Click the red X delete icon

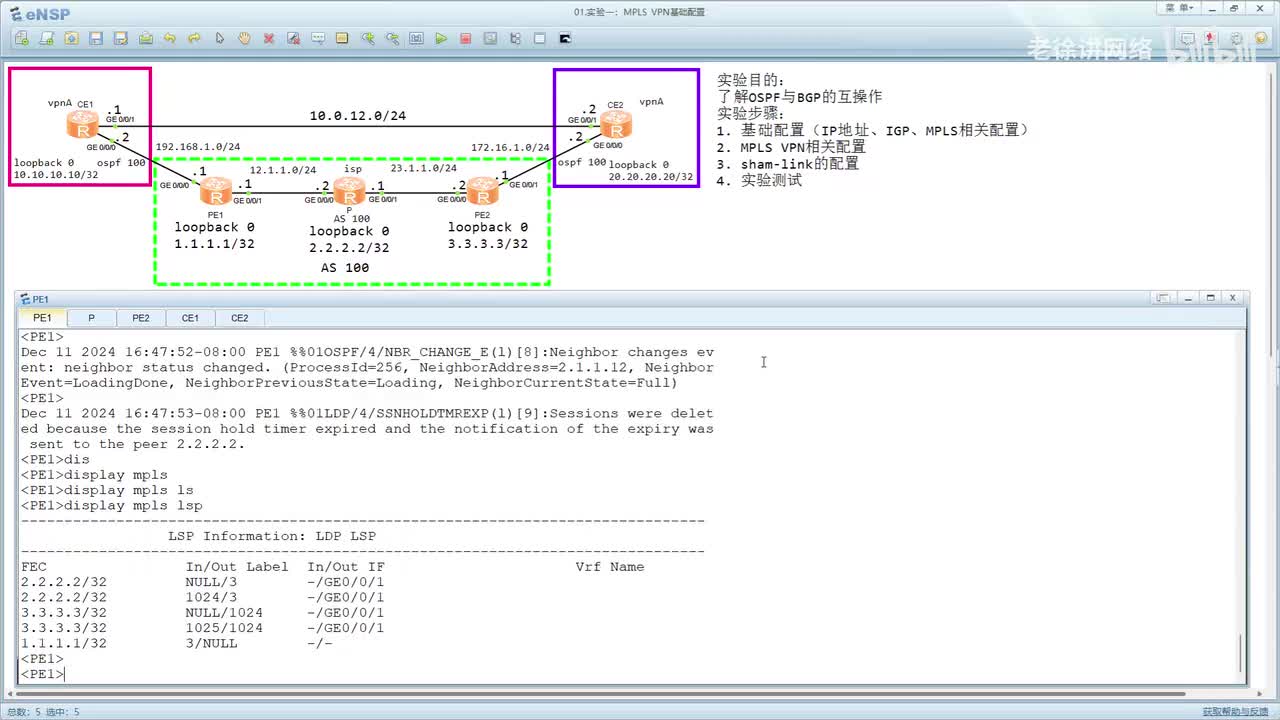click(x=269, y=39)
